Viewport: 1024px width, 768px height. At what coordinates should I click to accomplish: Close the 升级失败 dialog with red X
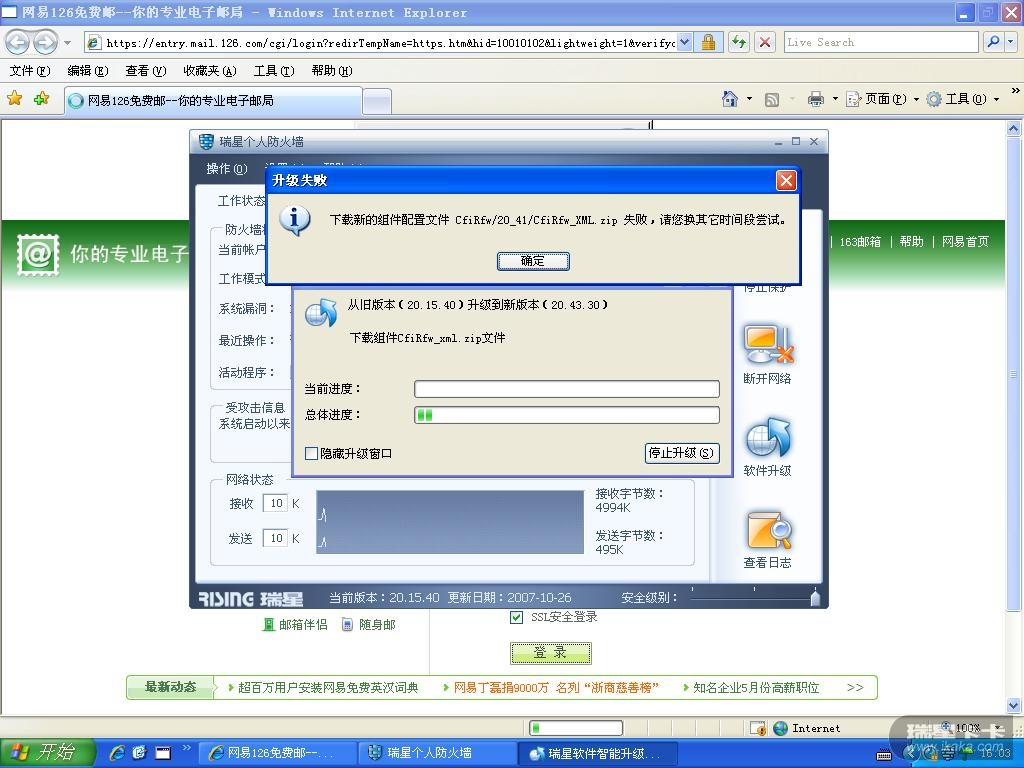tap(786, 180)
